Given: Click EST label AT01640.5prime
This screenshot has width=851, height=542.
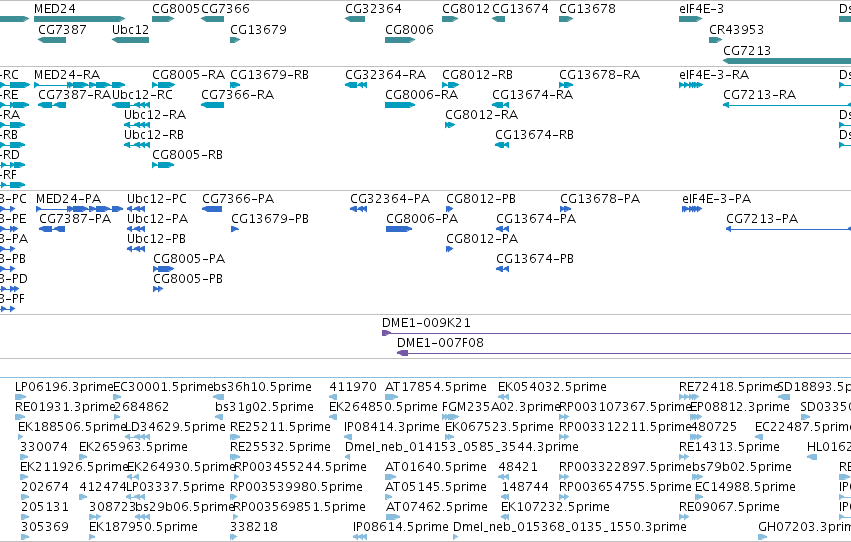Looking at the screenshot, I should pos(436,467).
